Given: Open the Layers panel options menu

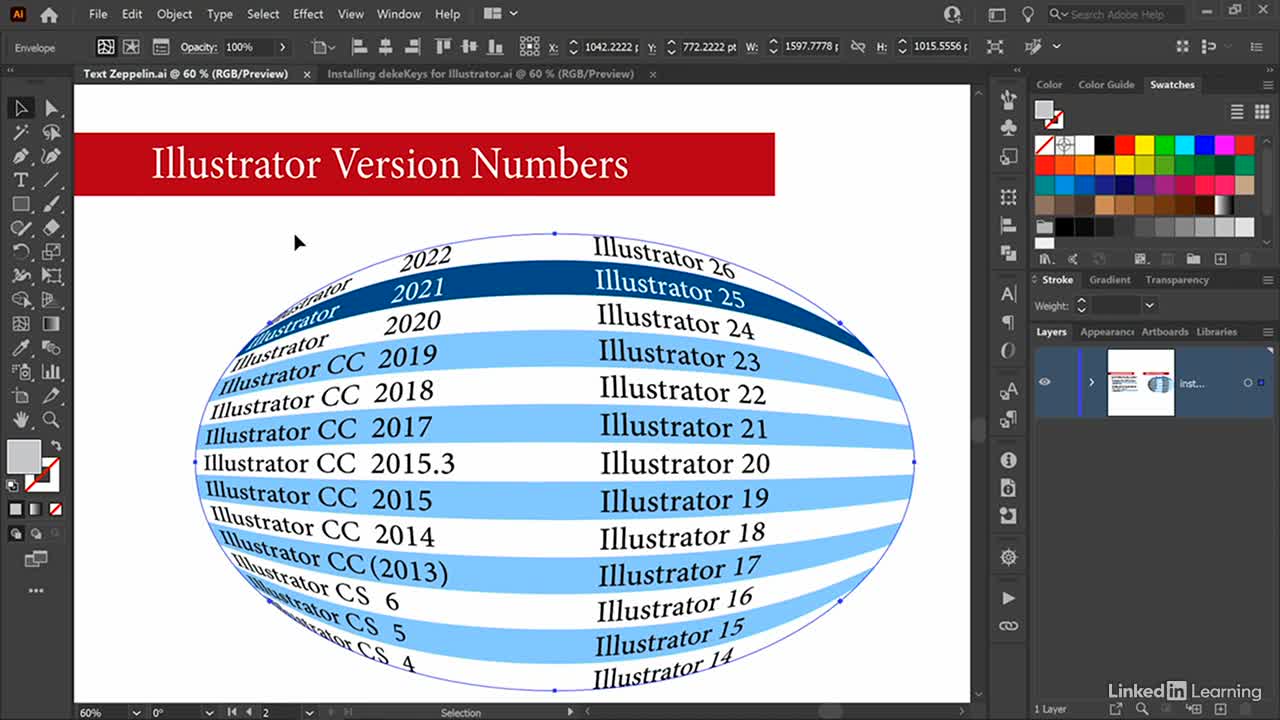Looking at the screenshot, I should point(1268,332).
